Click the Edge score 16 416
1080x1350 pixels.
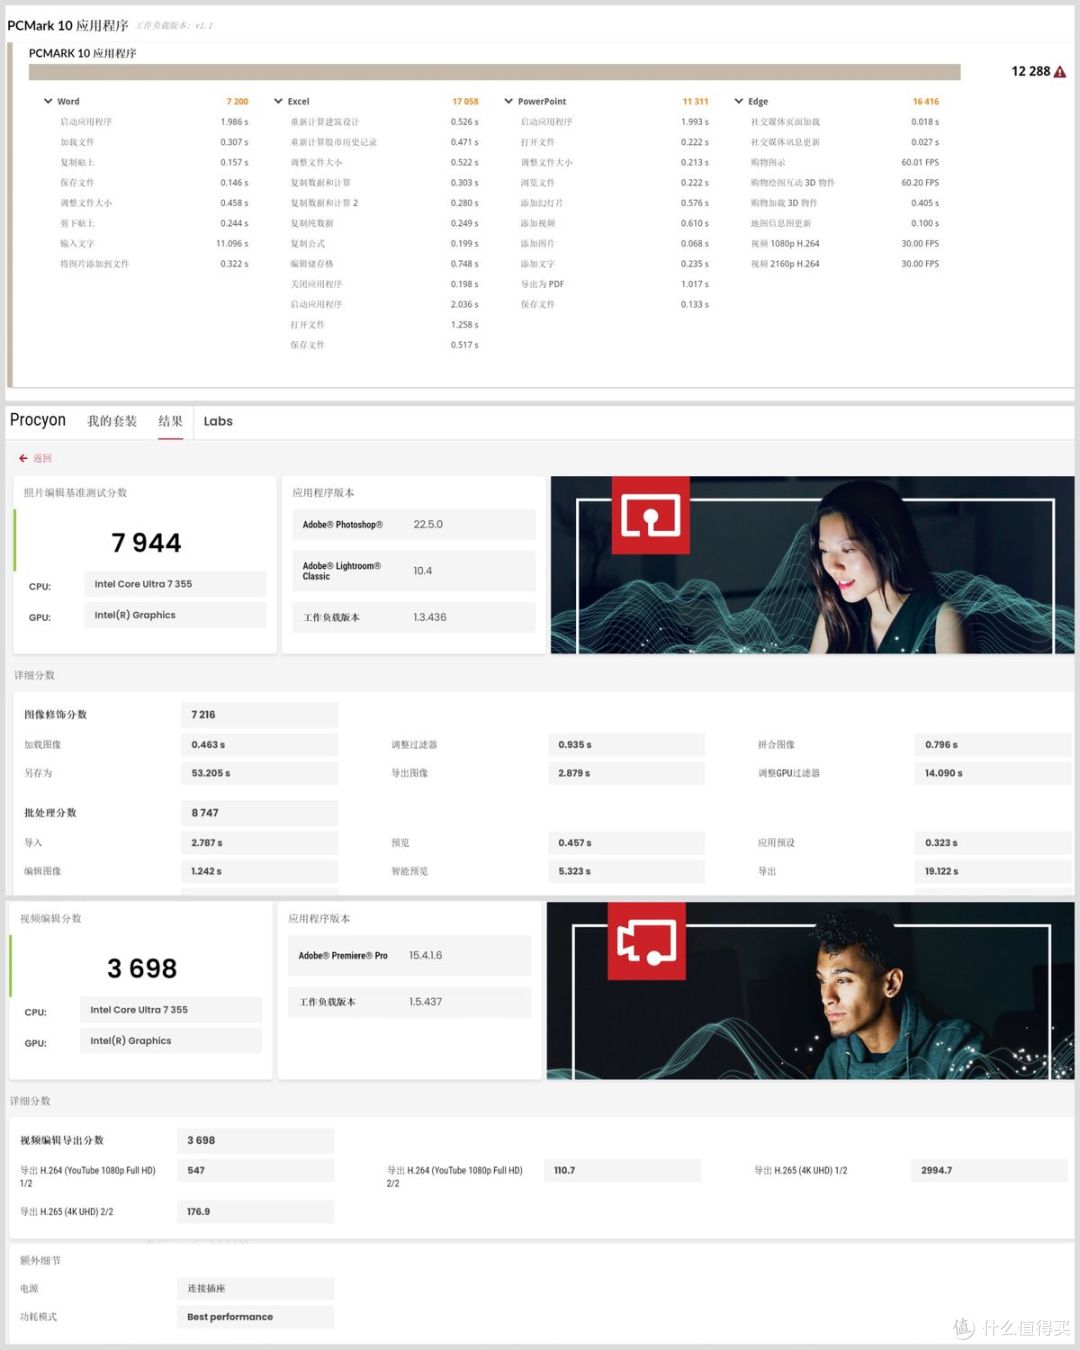[x=926, y=101]
